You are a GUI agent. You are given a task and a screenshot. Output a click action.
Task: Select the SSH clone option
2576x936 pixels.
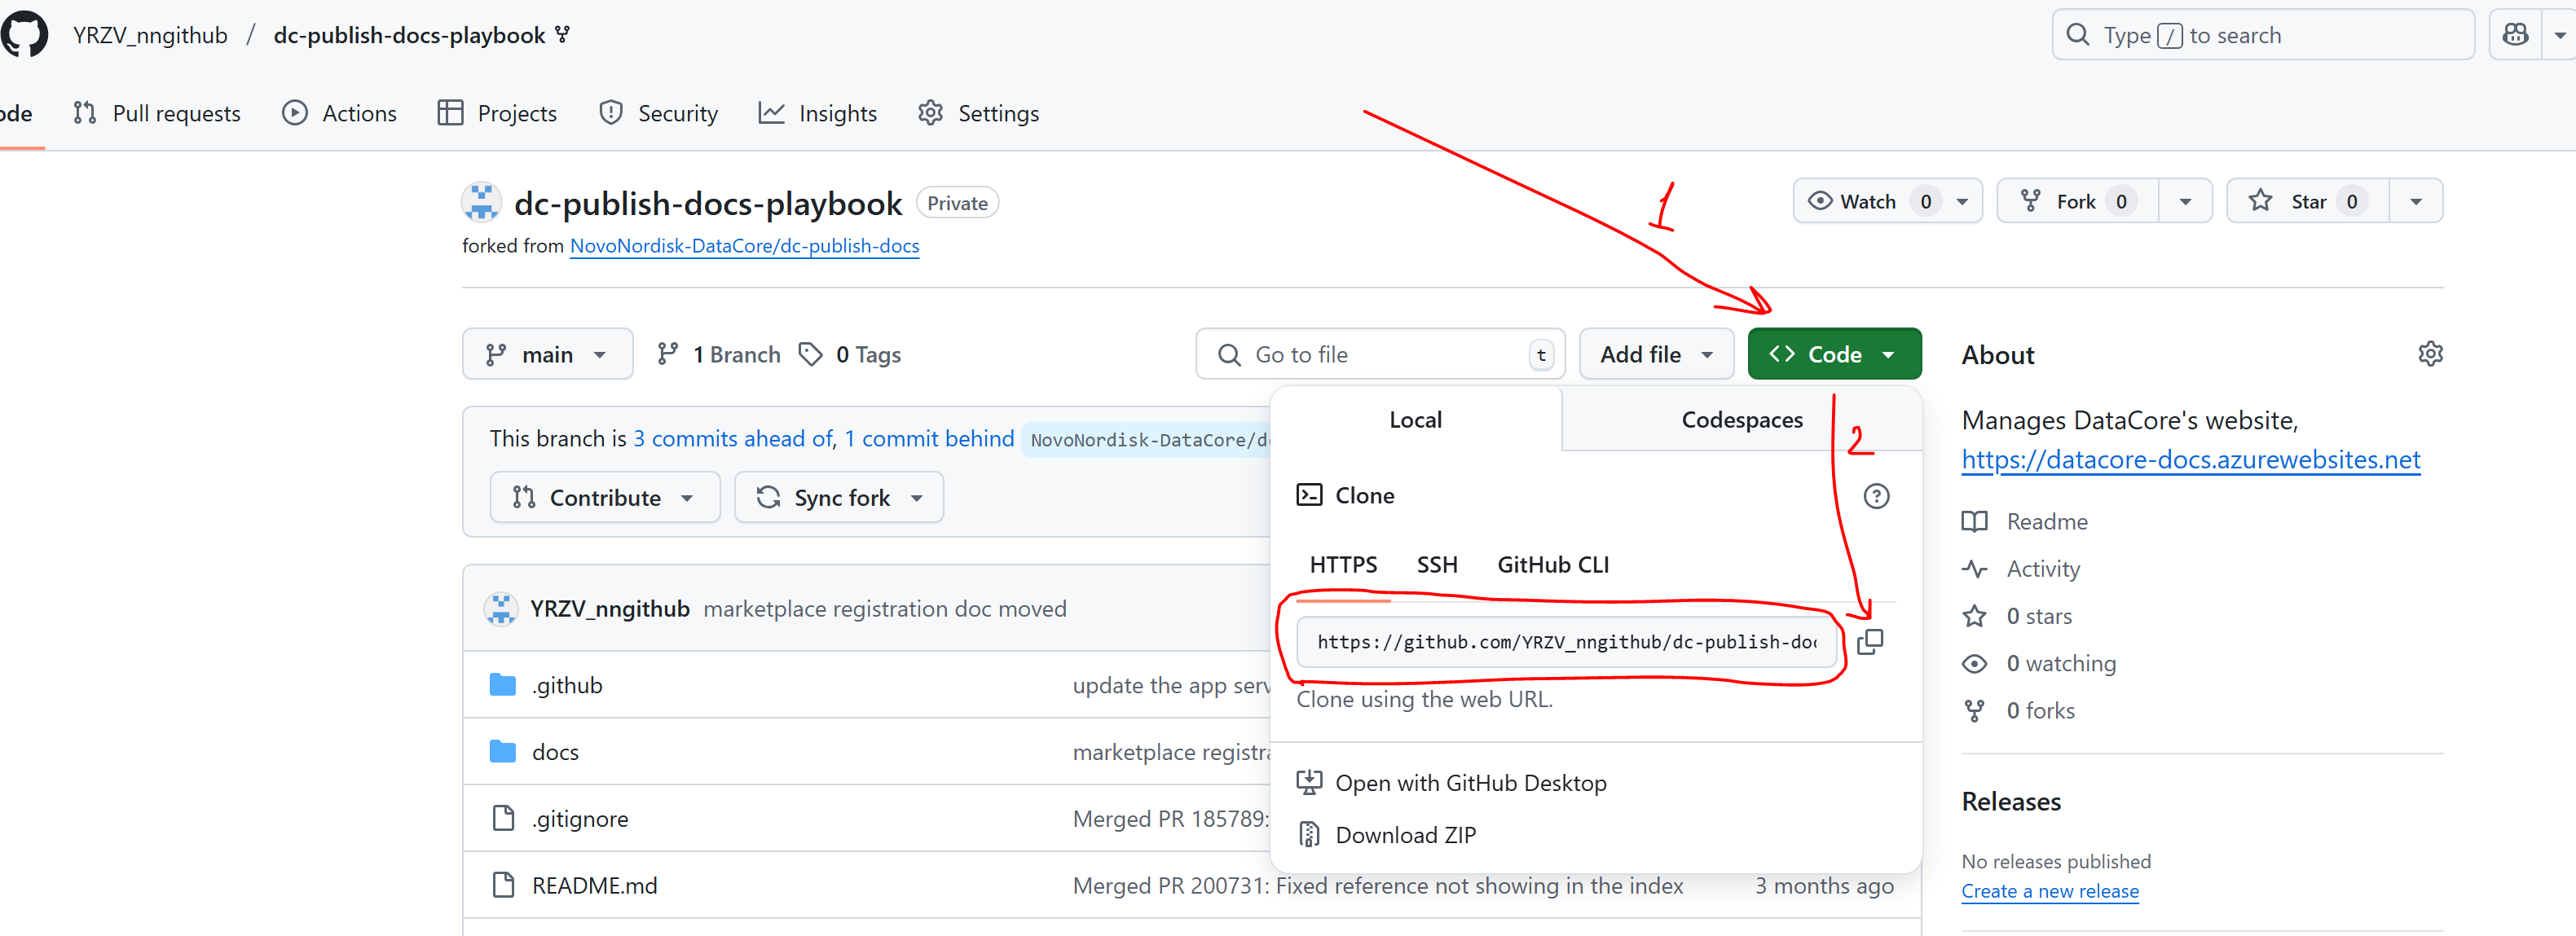point(1437,565)
